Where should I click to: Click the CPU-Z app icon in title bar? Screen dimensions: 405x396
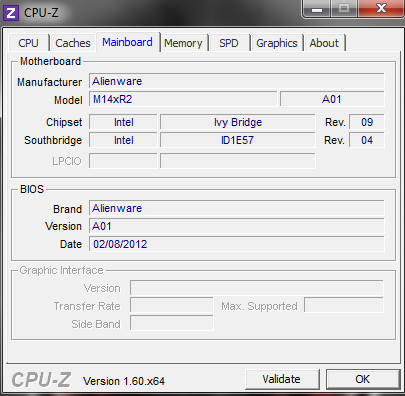pos(11,13)
